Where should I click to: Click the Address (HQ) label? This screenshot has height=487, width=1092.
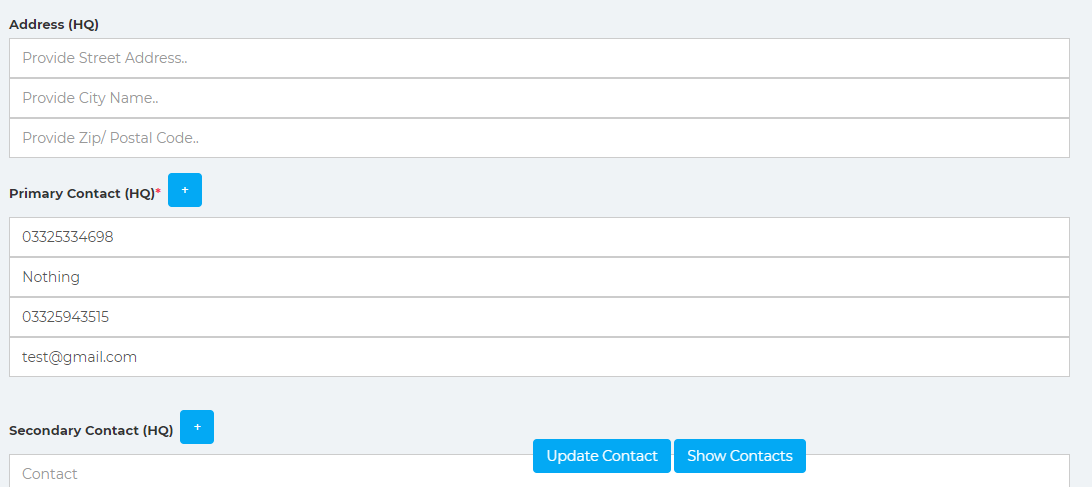click(x=54, y=24)
